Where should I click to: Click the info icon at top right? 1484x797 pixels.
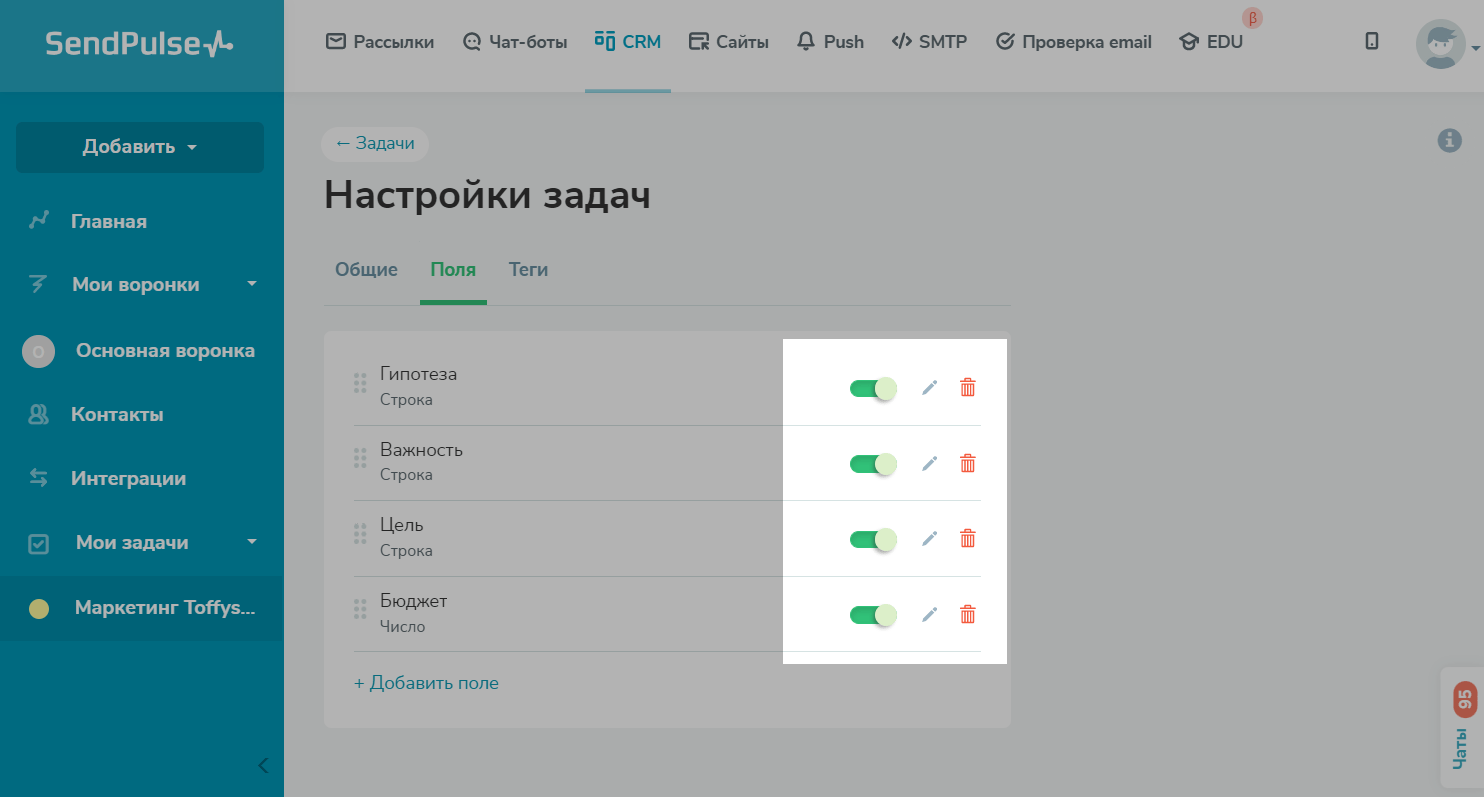click(x=1449, y=141)
